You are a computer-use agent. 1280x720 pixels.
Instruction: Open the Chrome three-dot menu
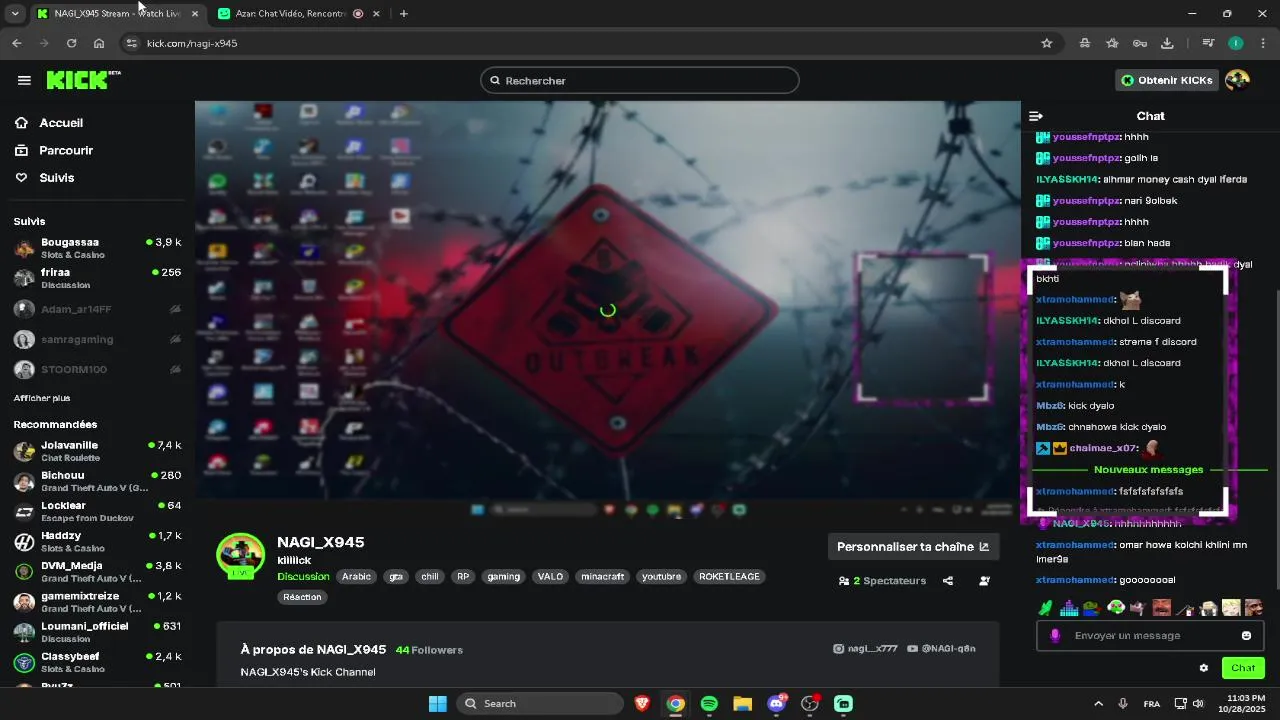1264,43
